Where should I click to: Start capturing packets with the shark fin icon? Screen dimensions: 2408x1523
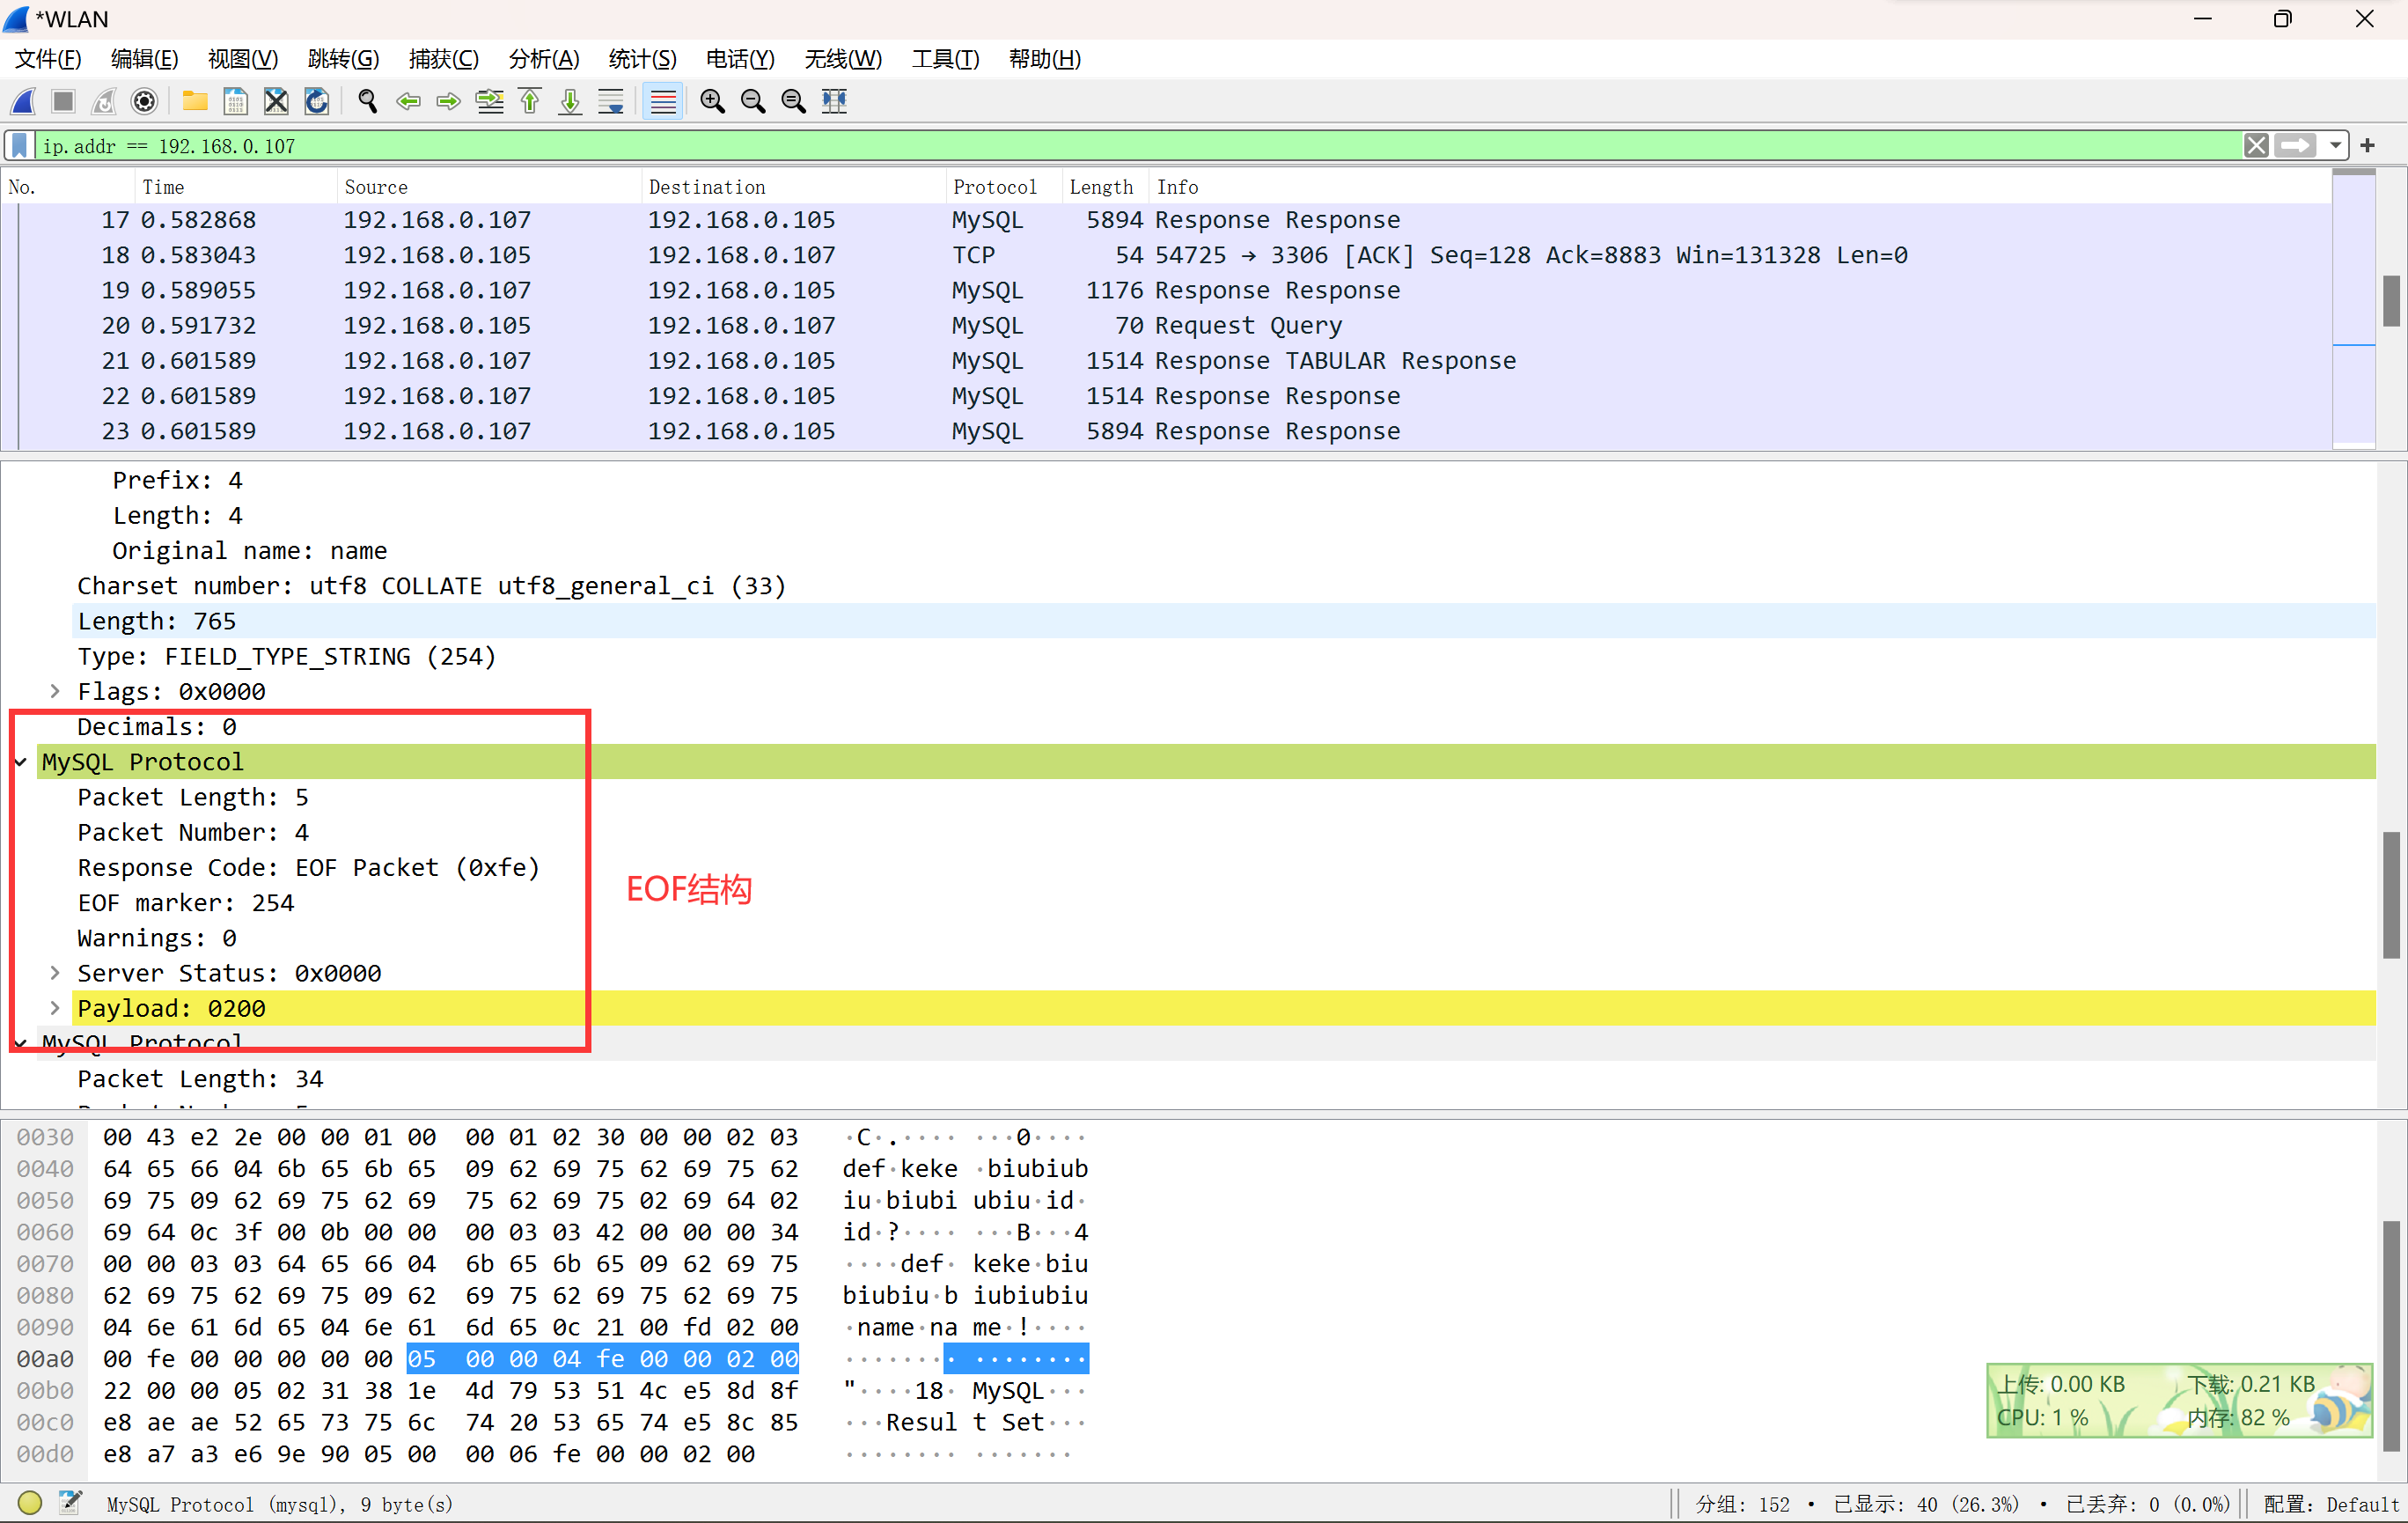pos(23,101)
